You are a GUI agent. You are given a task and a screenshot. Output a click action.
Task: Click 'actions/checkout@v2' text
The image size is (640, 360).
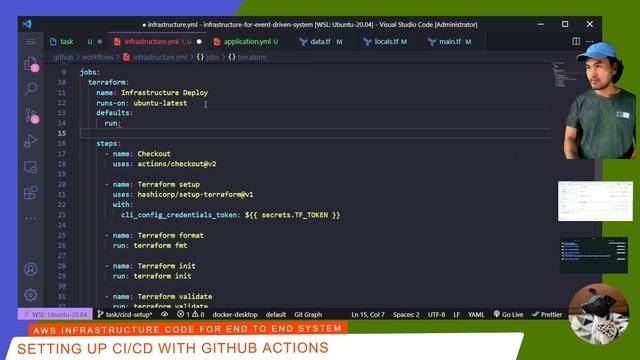[177, 164]
